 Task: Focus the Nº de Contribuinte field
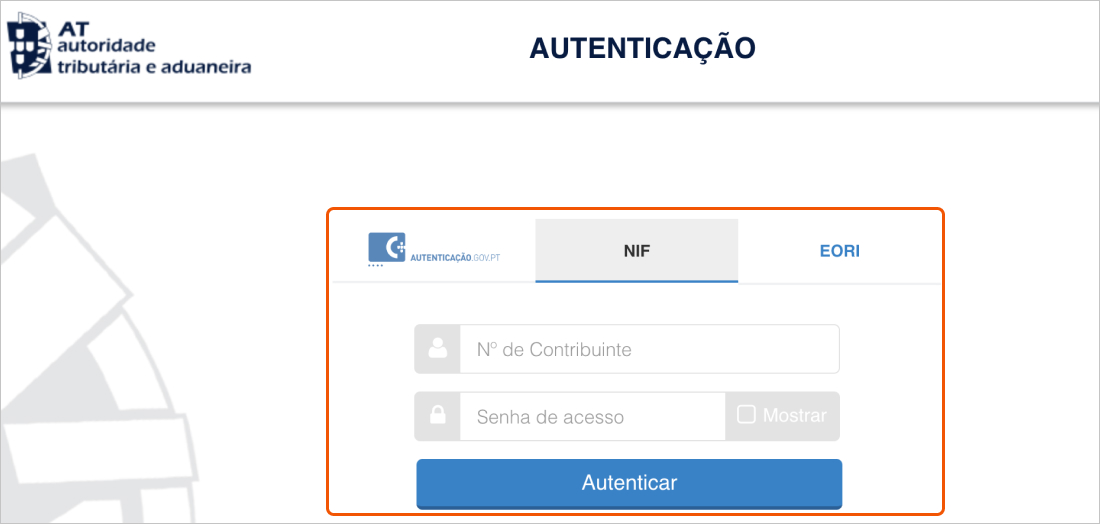(x=648, y=349)
